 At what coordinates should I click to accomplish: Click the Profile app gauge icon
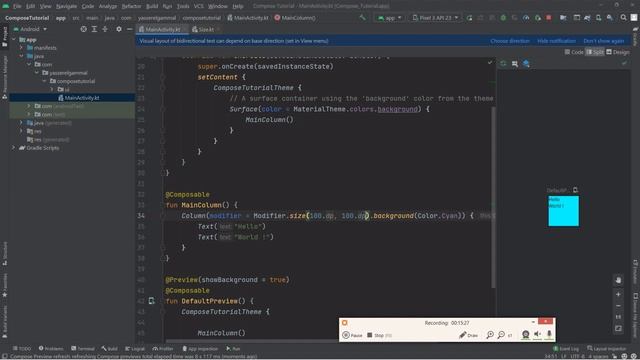pyautogui.click(x=526, y=18)
